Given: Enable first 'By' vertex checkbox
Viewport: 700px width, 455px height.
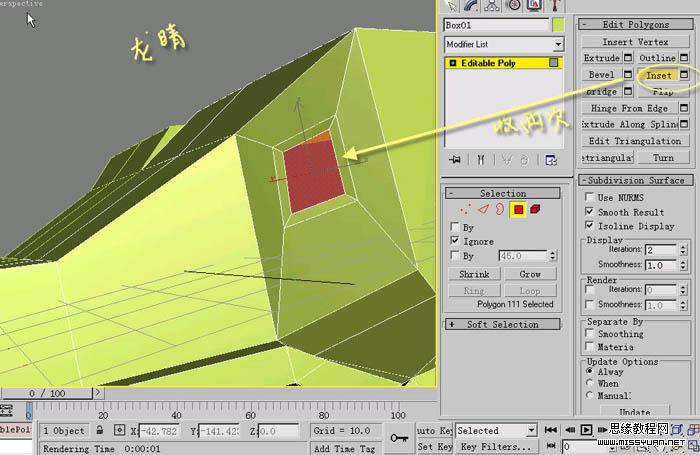Looking at the screenshot, I should click(455, 226).
